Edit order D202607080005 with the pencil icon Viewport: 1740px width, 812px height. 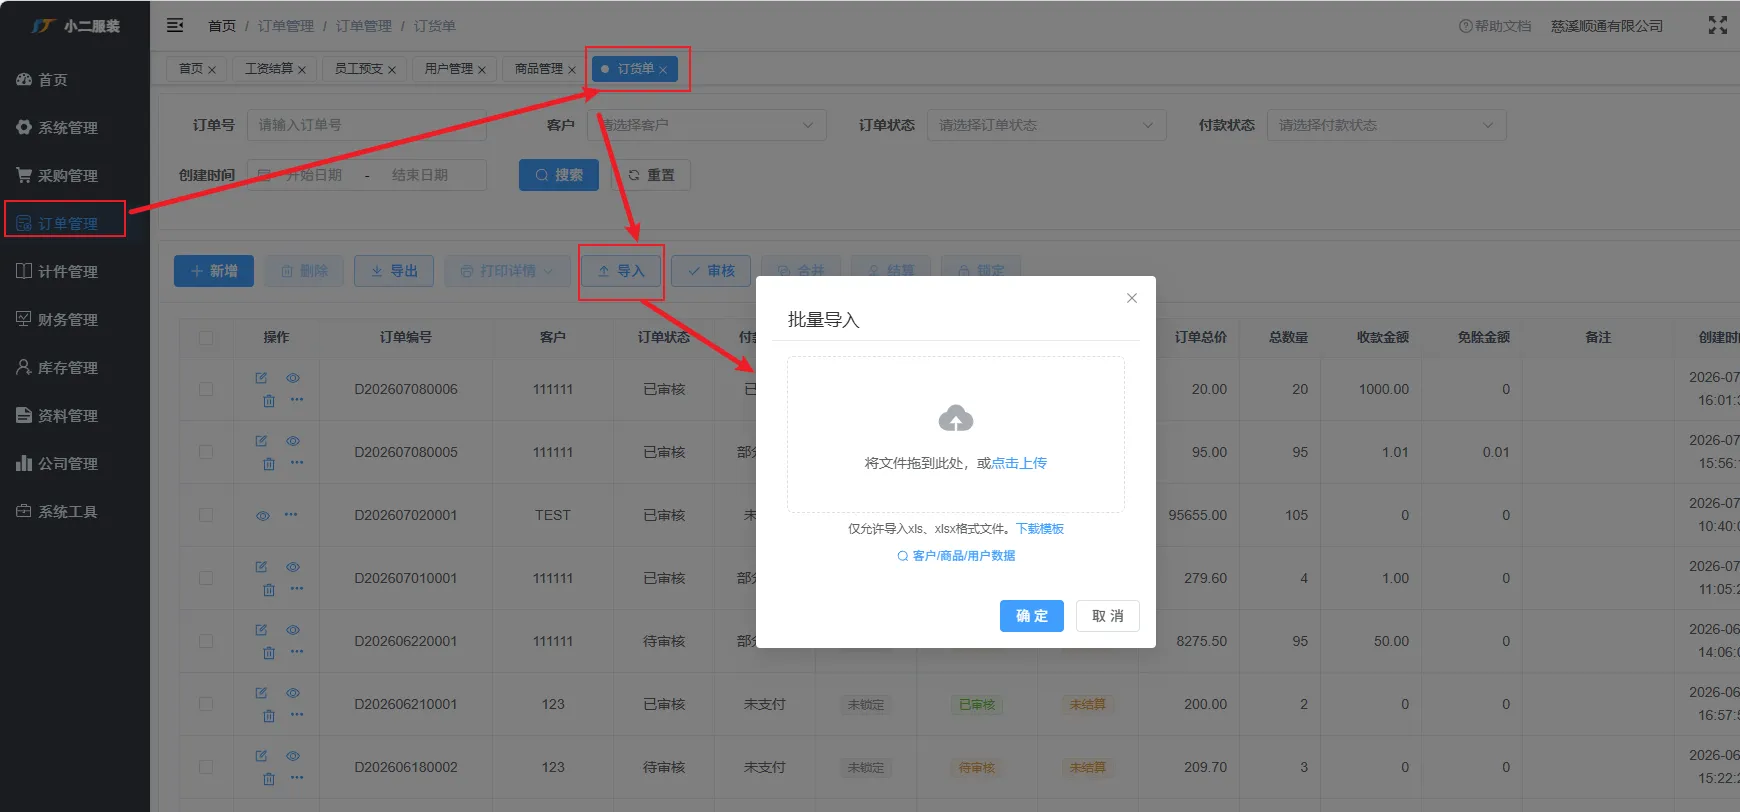pyautogui.click(x=261, y=441)
